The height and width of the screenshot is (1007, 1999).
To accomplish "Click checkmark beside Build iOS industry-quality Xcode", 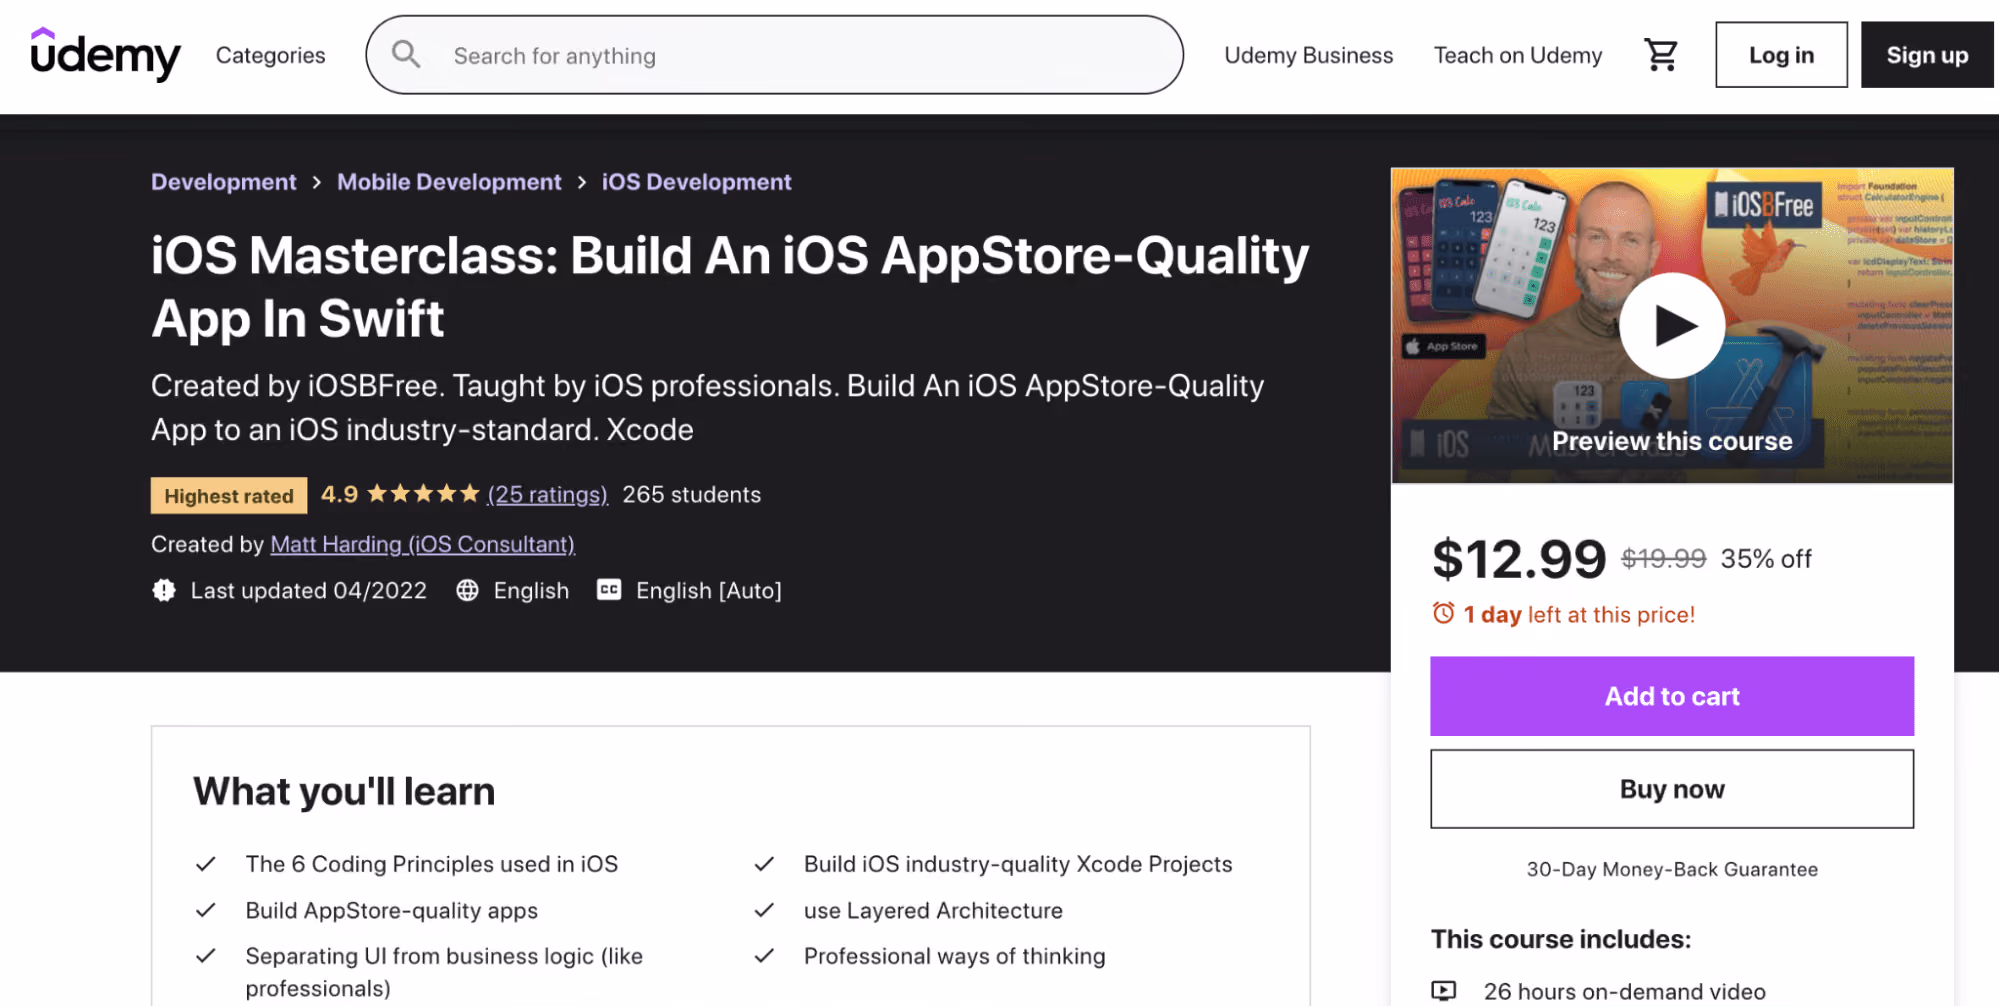I will coord(764,864).
